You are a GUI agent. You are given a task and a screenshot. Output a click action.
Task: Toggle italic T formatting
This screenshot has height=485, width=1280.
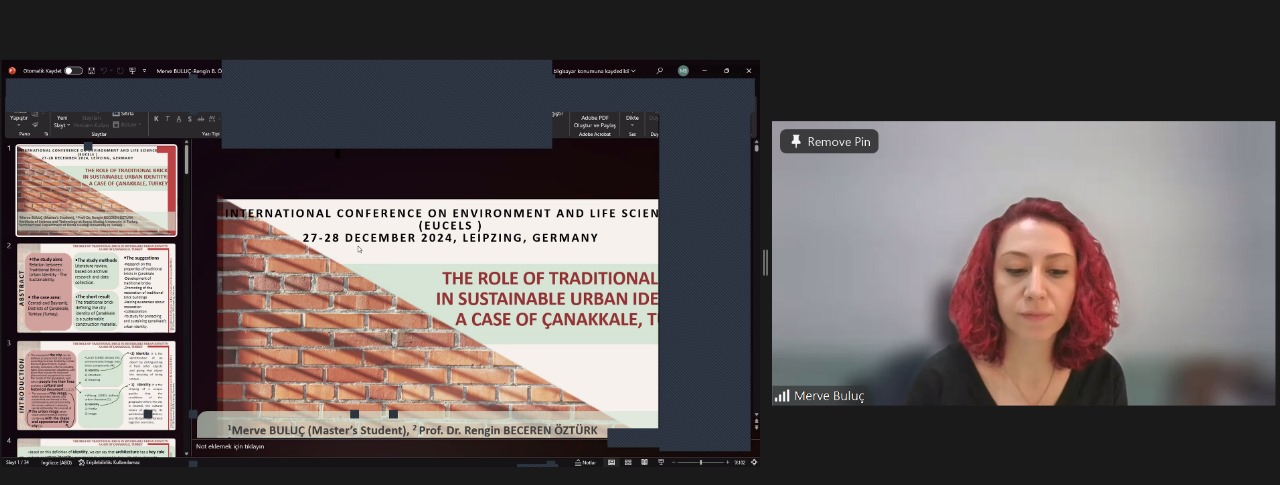click(167, 119)
